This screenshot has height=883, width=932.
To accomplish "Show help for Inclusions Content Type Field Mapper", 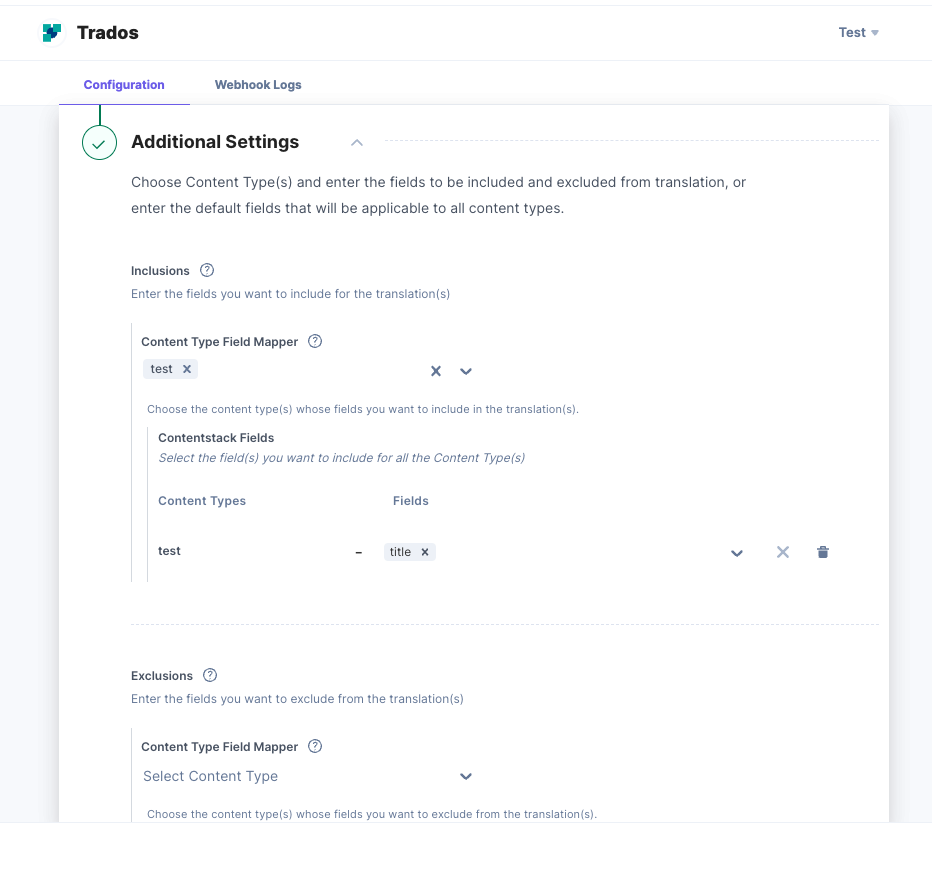I will tap(315, 341).
